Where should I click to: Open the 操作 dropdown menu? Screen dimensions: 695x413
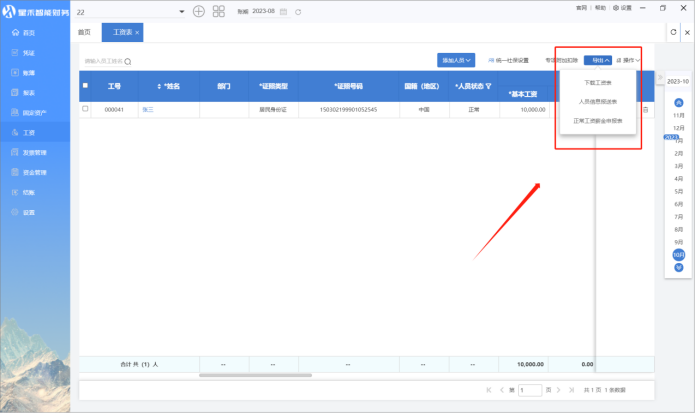tap(629, 61)
